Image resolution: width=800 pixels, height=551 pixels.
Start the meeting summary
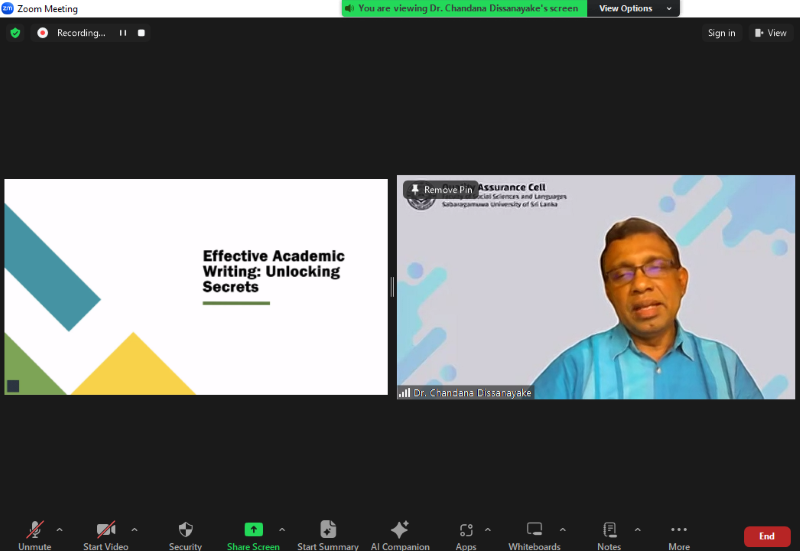coord(328,531)
